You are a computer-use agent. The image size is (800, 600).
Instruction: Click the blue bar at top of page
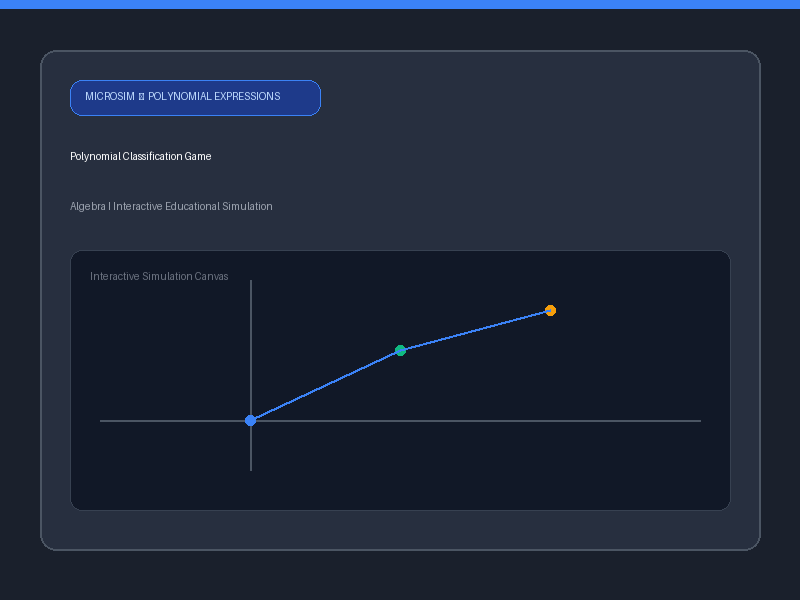tap(400, 4)
